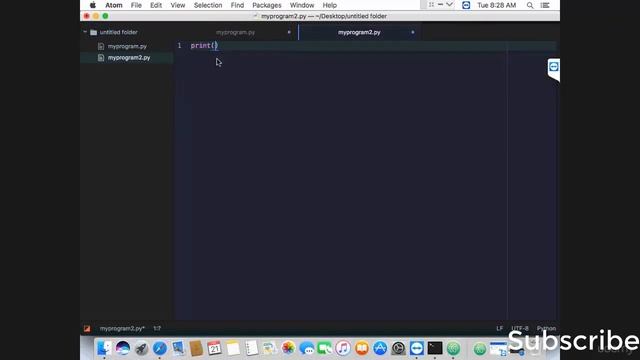This screenshot has height=360, width=640.
Task: Click the document proxy icon in title bar
Action: pos(256,16)
